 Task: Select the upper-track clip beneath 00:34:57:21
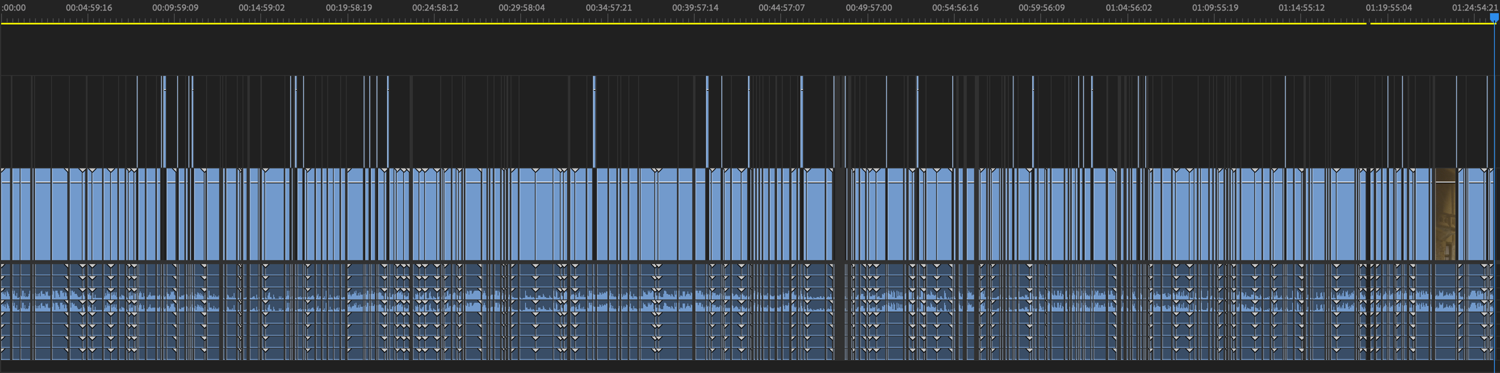(594, 121)
